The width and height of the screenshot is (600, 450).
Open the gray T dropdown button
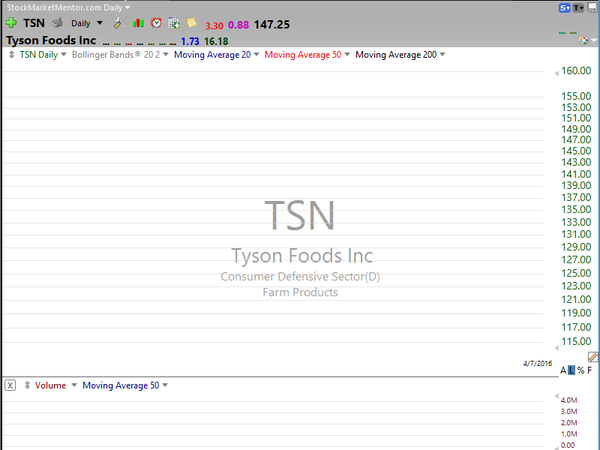(578, 8)
